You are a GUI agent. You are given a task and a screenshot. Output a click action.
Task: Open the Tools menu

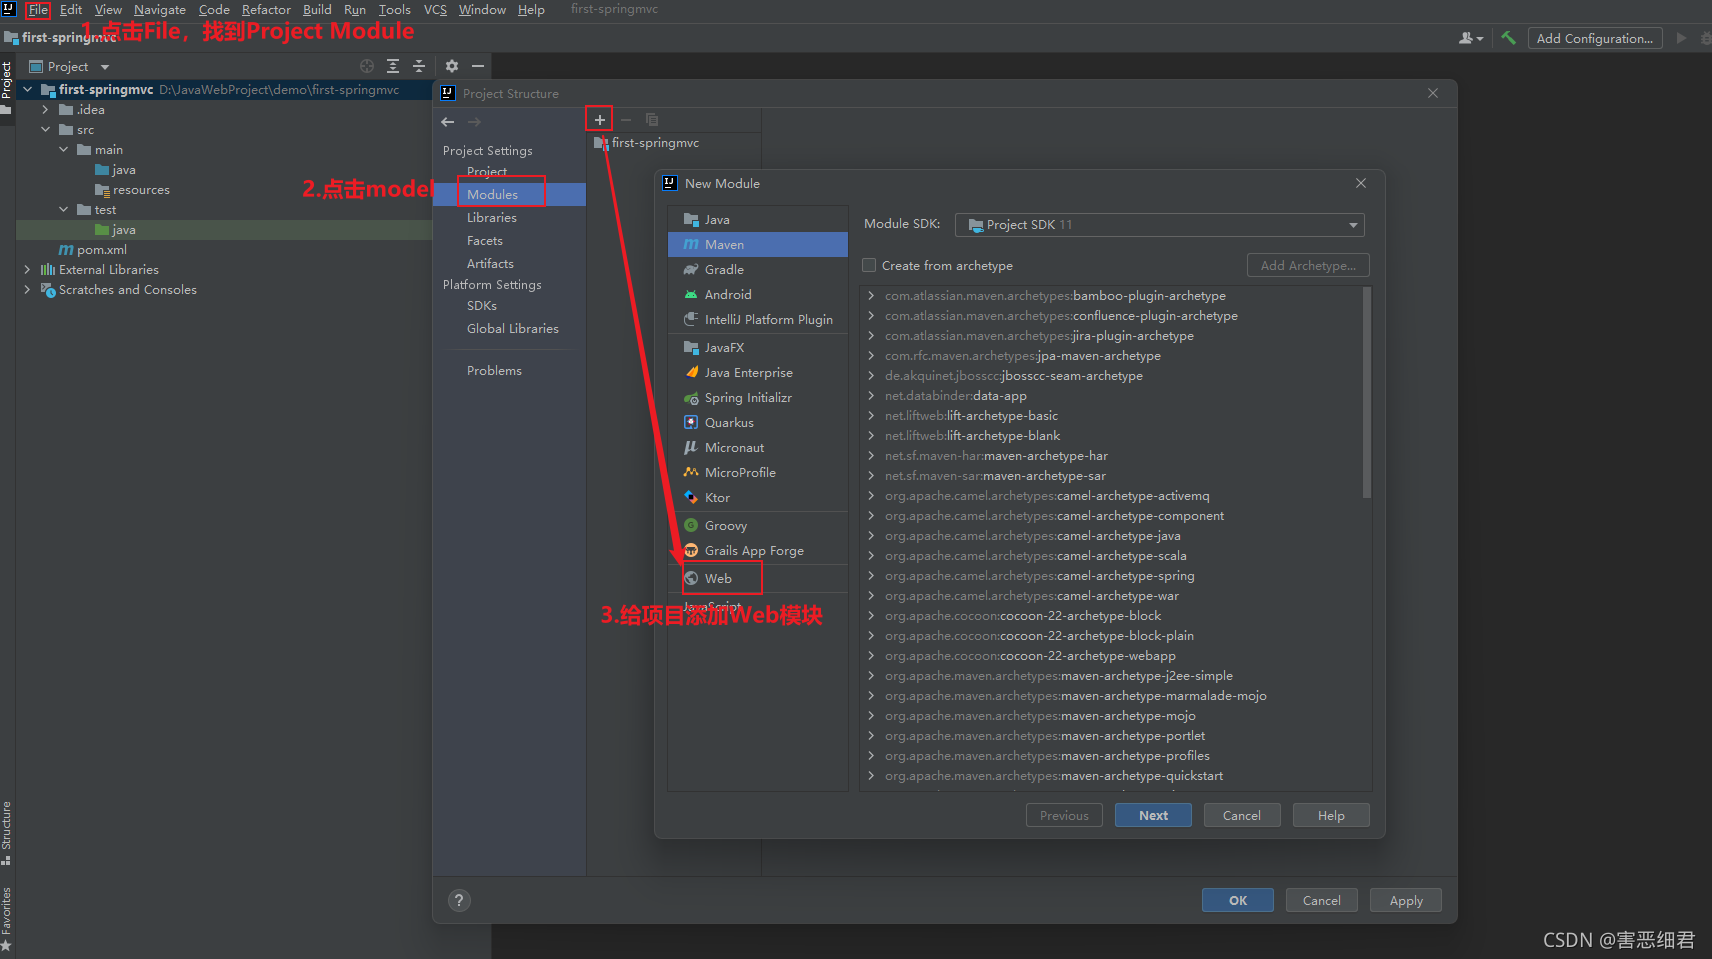click(395, 10)
